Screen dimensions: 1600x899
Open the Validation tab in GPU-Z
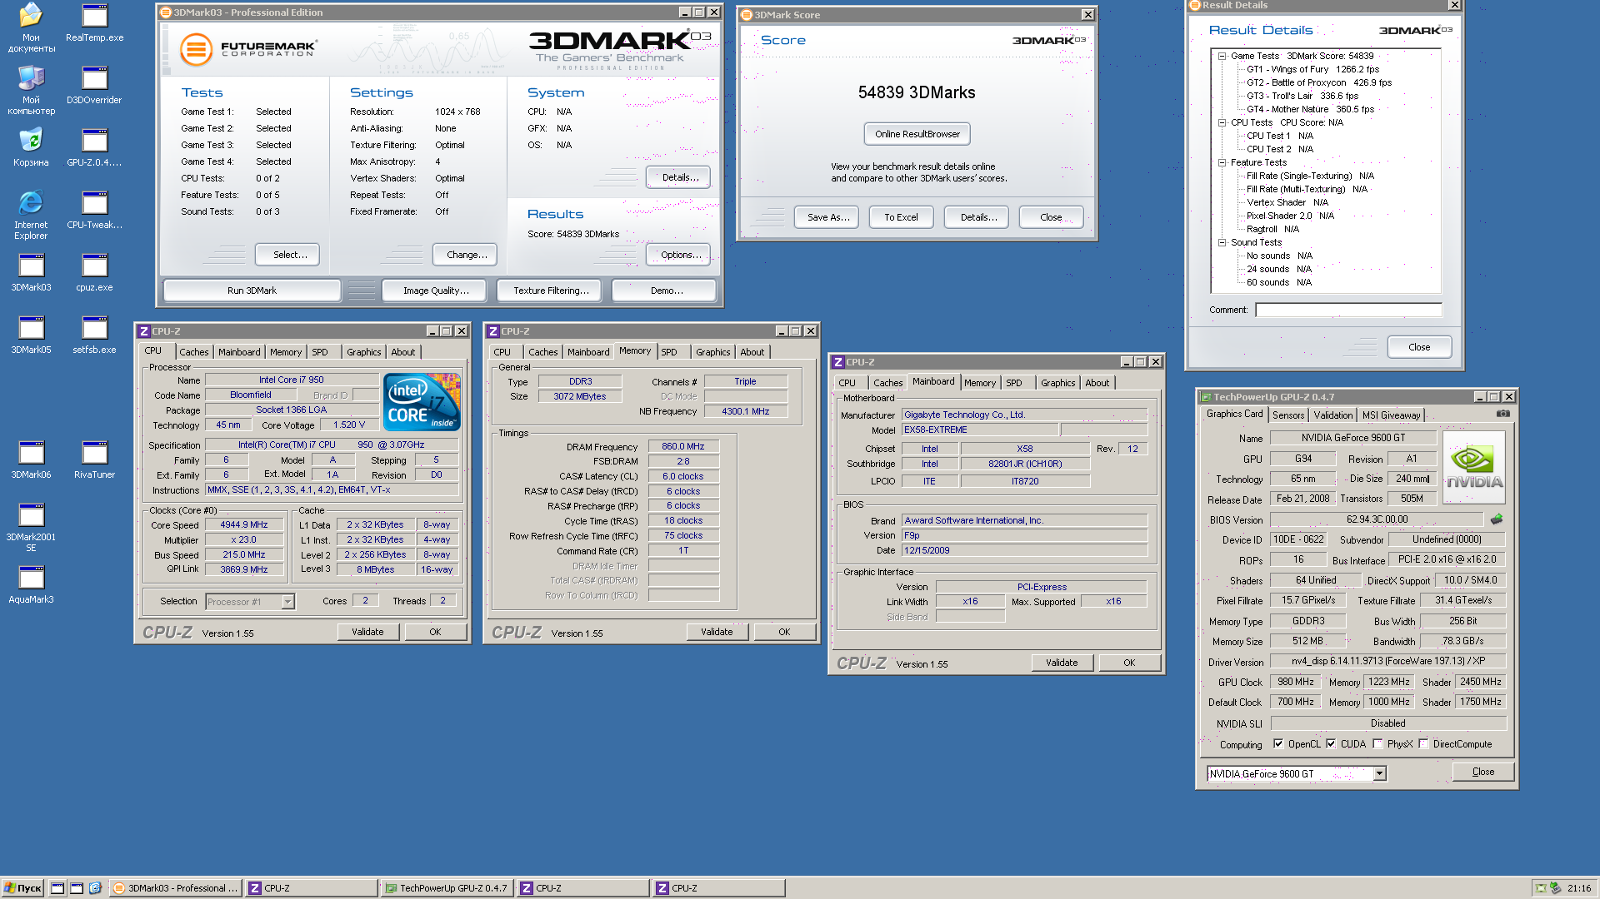pyautogui.click(x=1333, y=415)
